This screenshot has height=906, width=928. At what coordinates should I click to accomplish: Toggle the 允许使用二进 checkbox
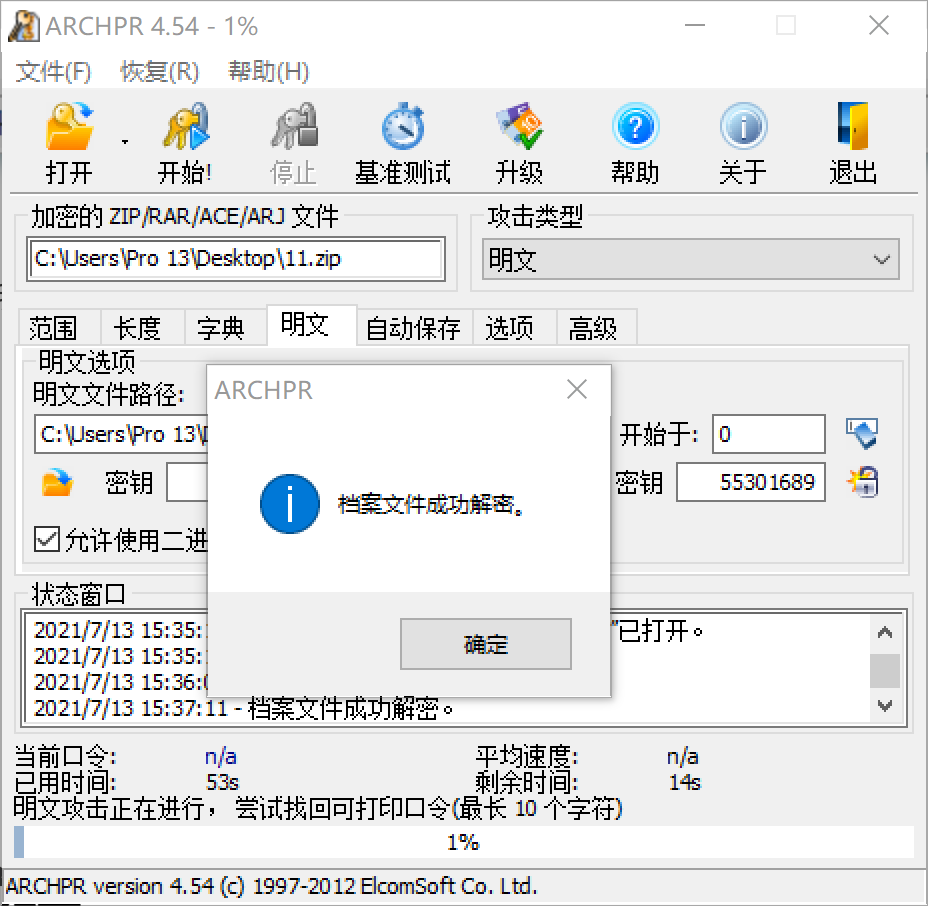[47, 540]
